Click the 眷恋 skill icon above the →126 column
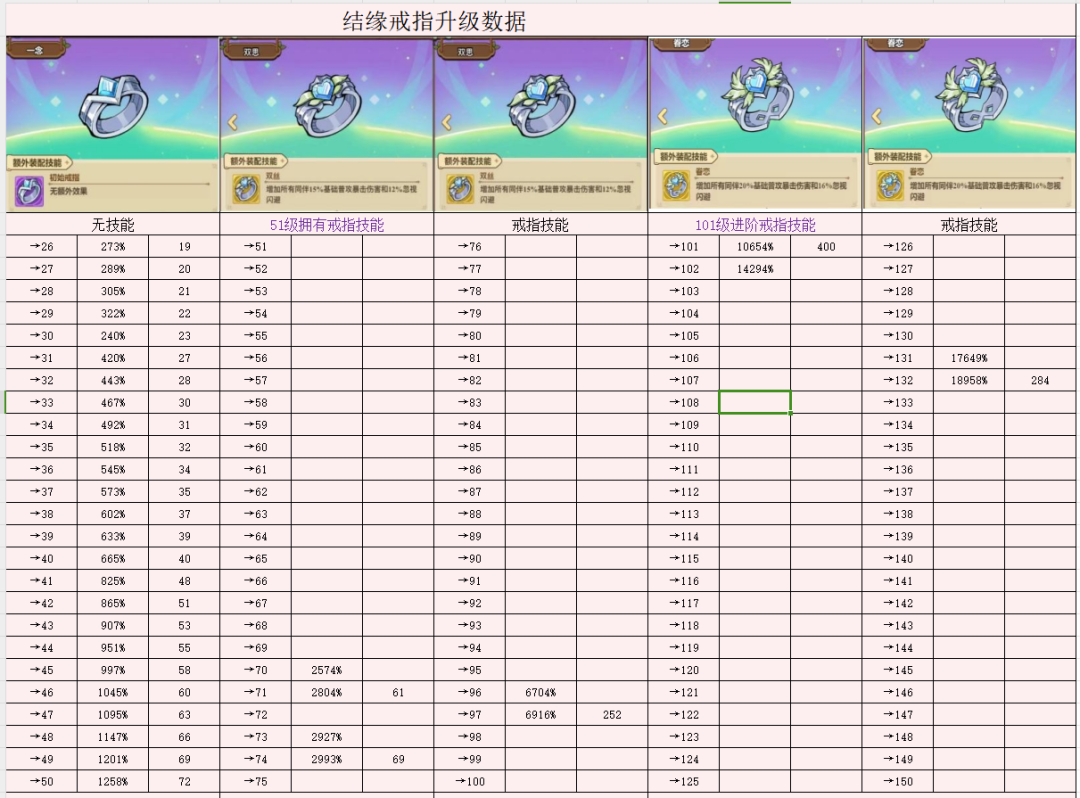 coord(890,185)
